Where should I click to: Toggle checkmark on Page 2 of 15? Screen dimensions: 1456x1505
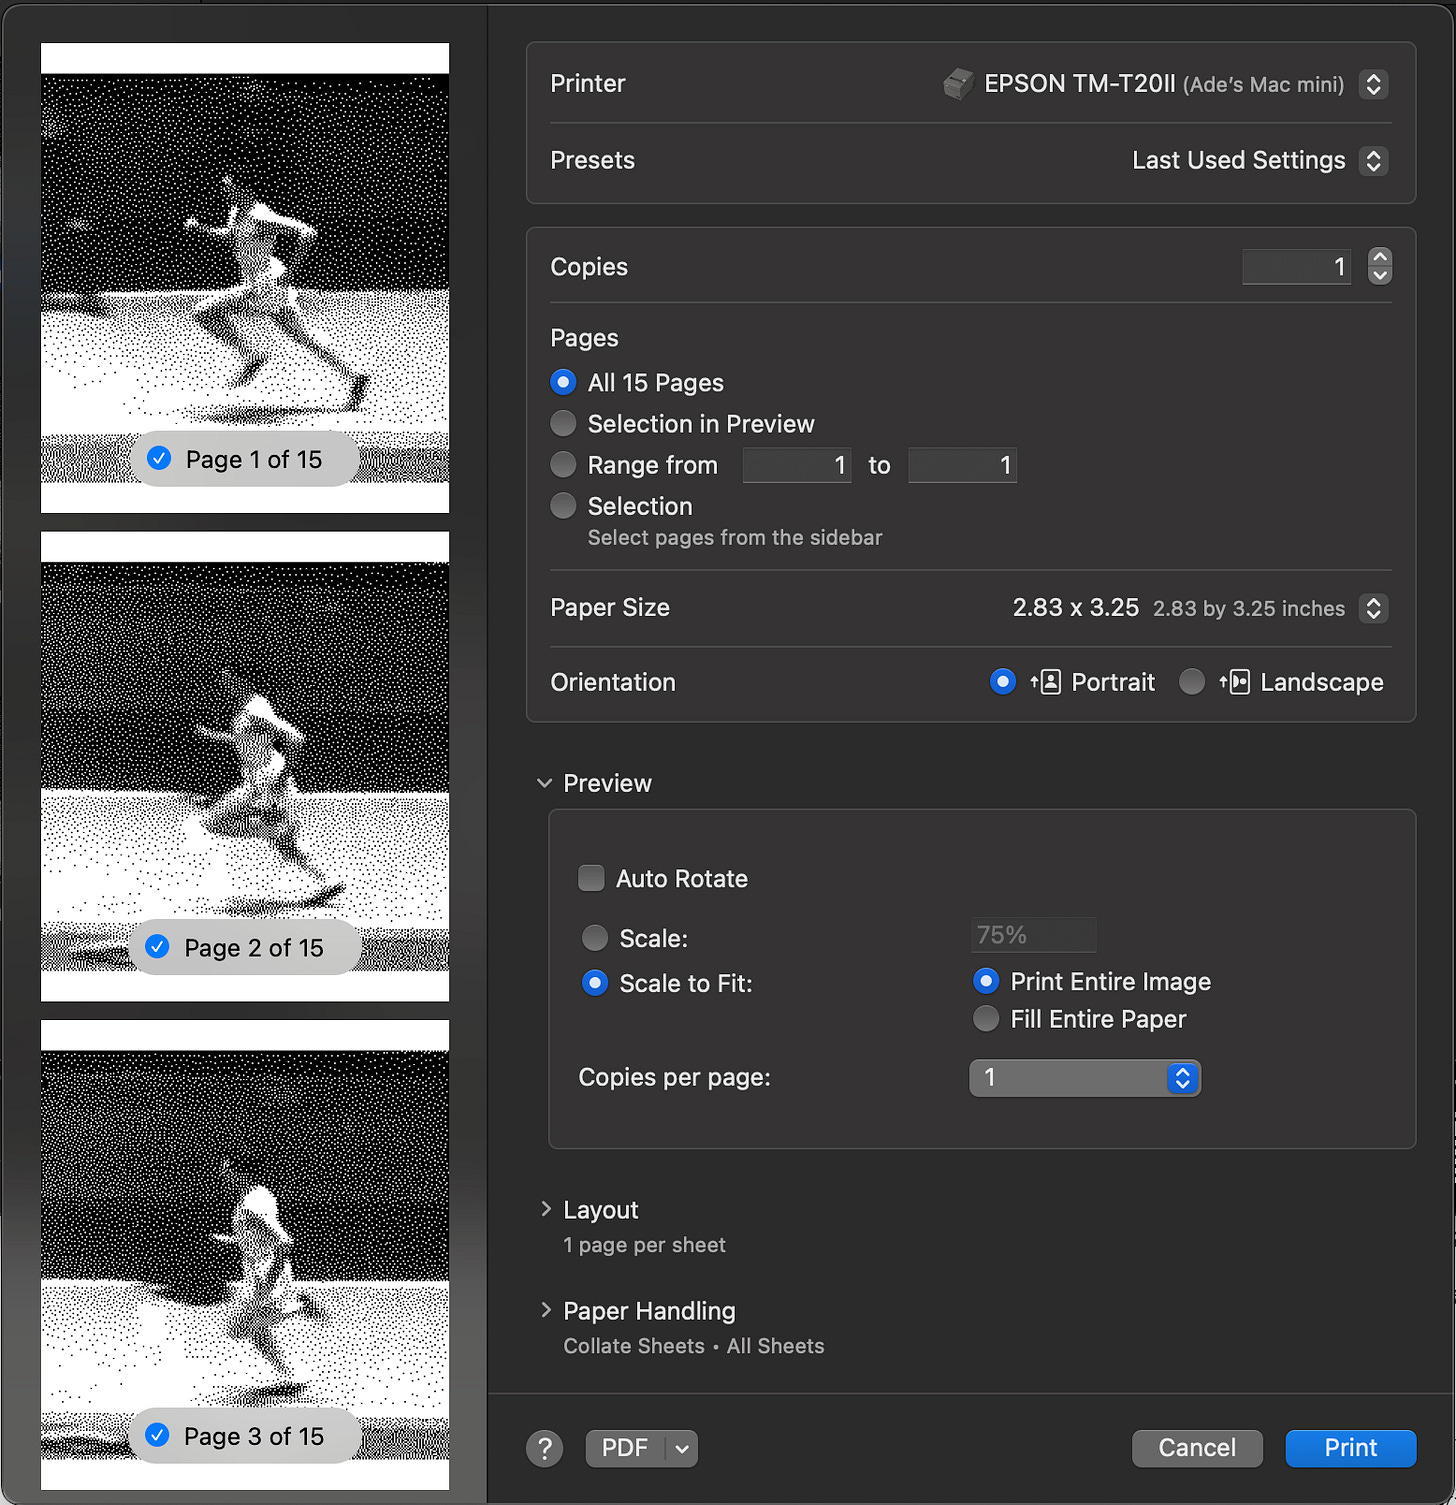(157, 947)
